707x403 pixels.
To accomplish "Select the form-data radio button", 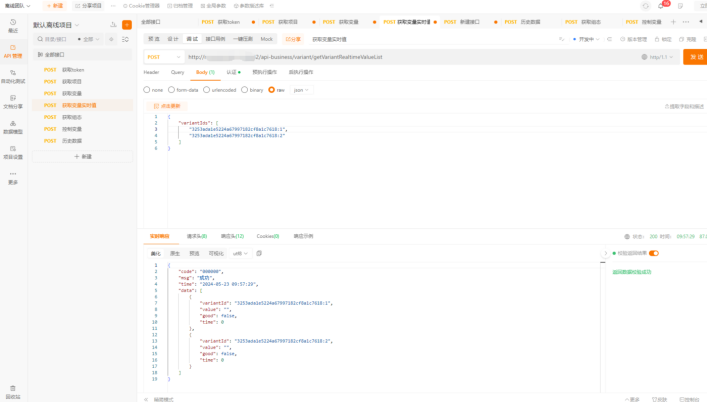I will click(x=172, y=89).
